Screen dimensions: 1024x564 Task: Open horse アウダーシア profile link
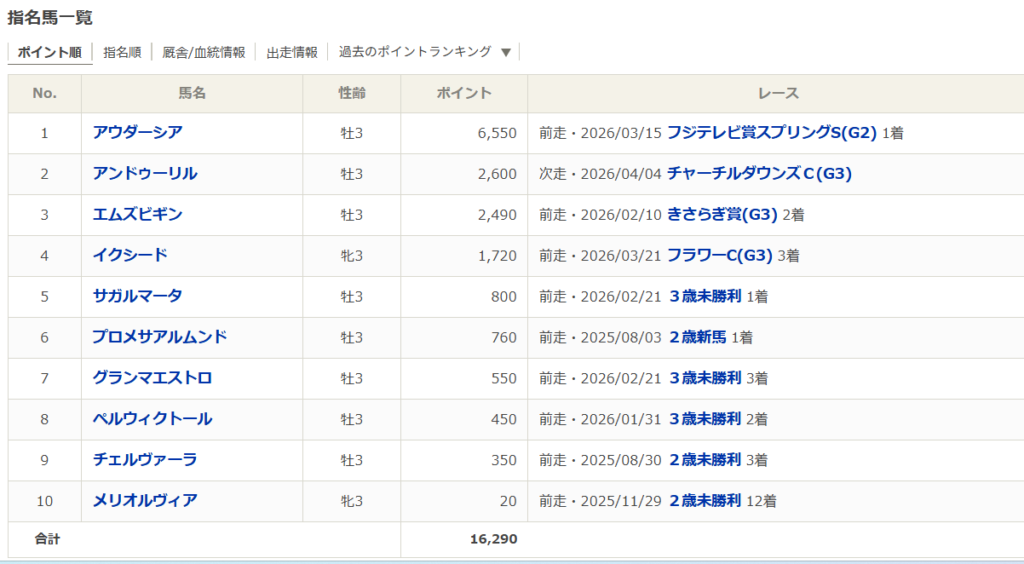click(138, 132)
